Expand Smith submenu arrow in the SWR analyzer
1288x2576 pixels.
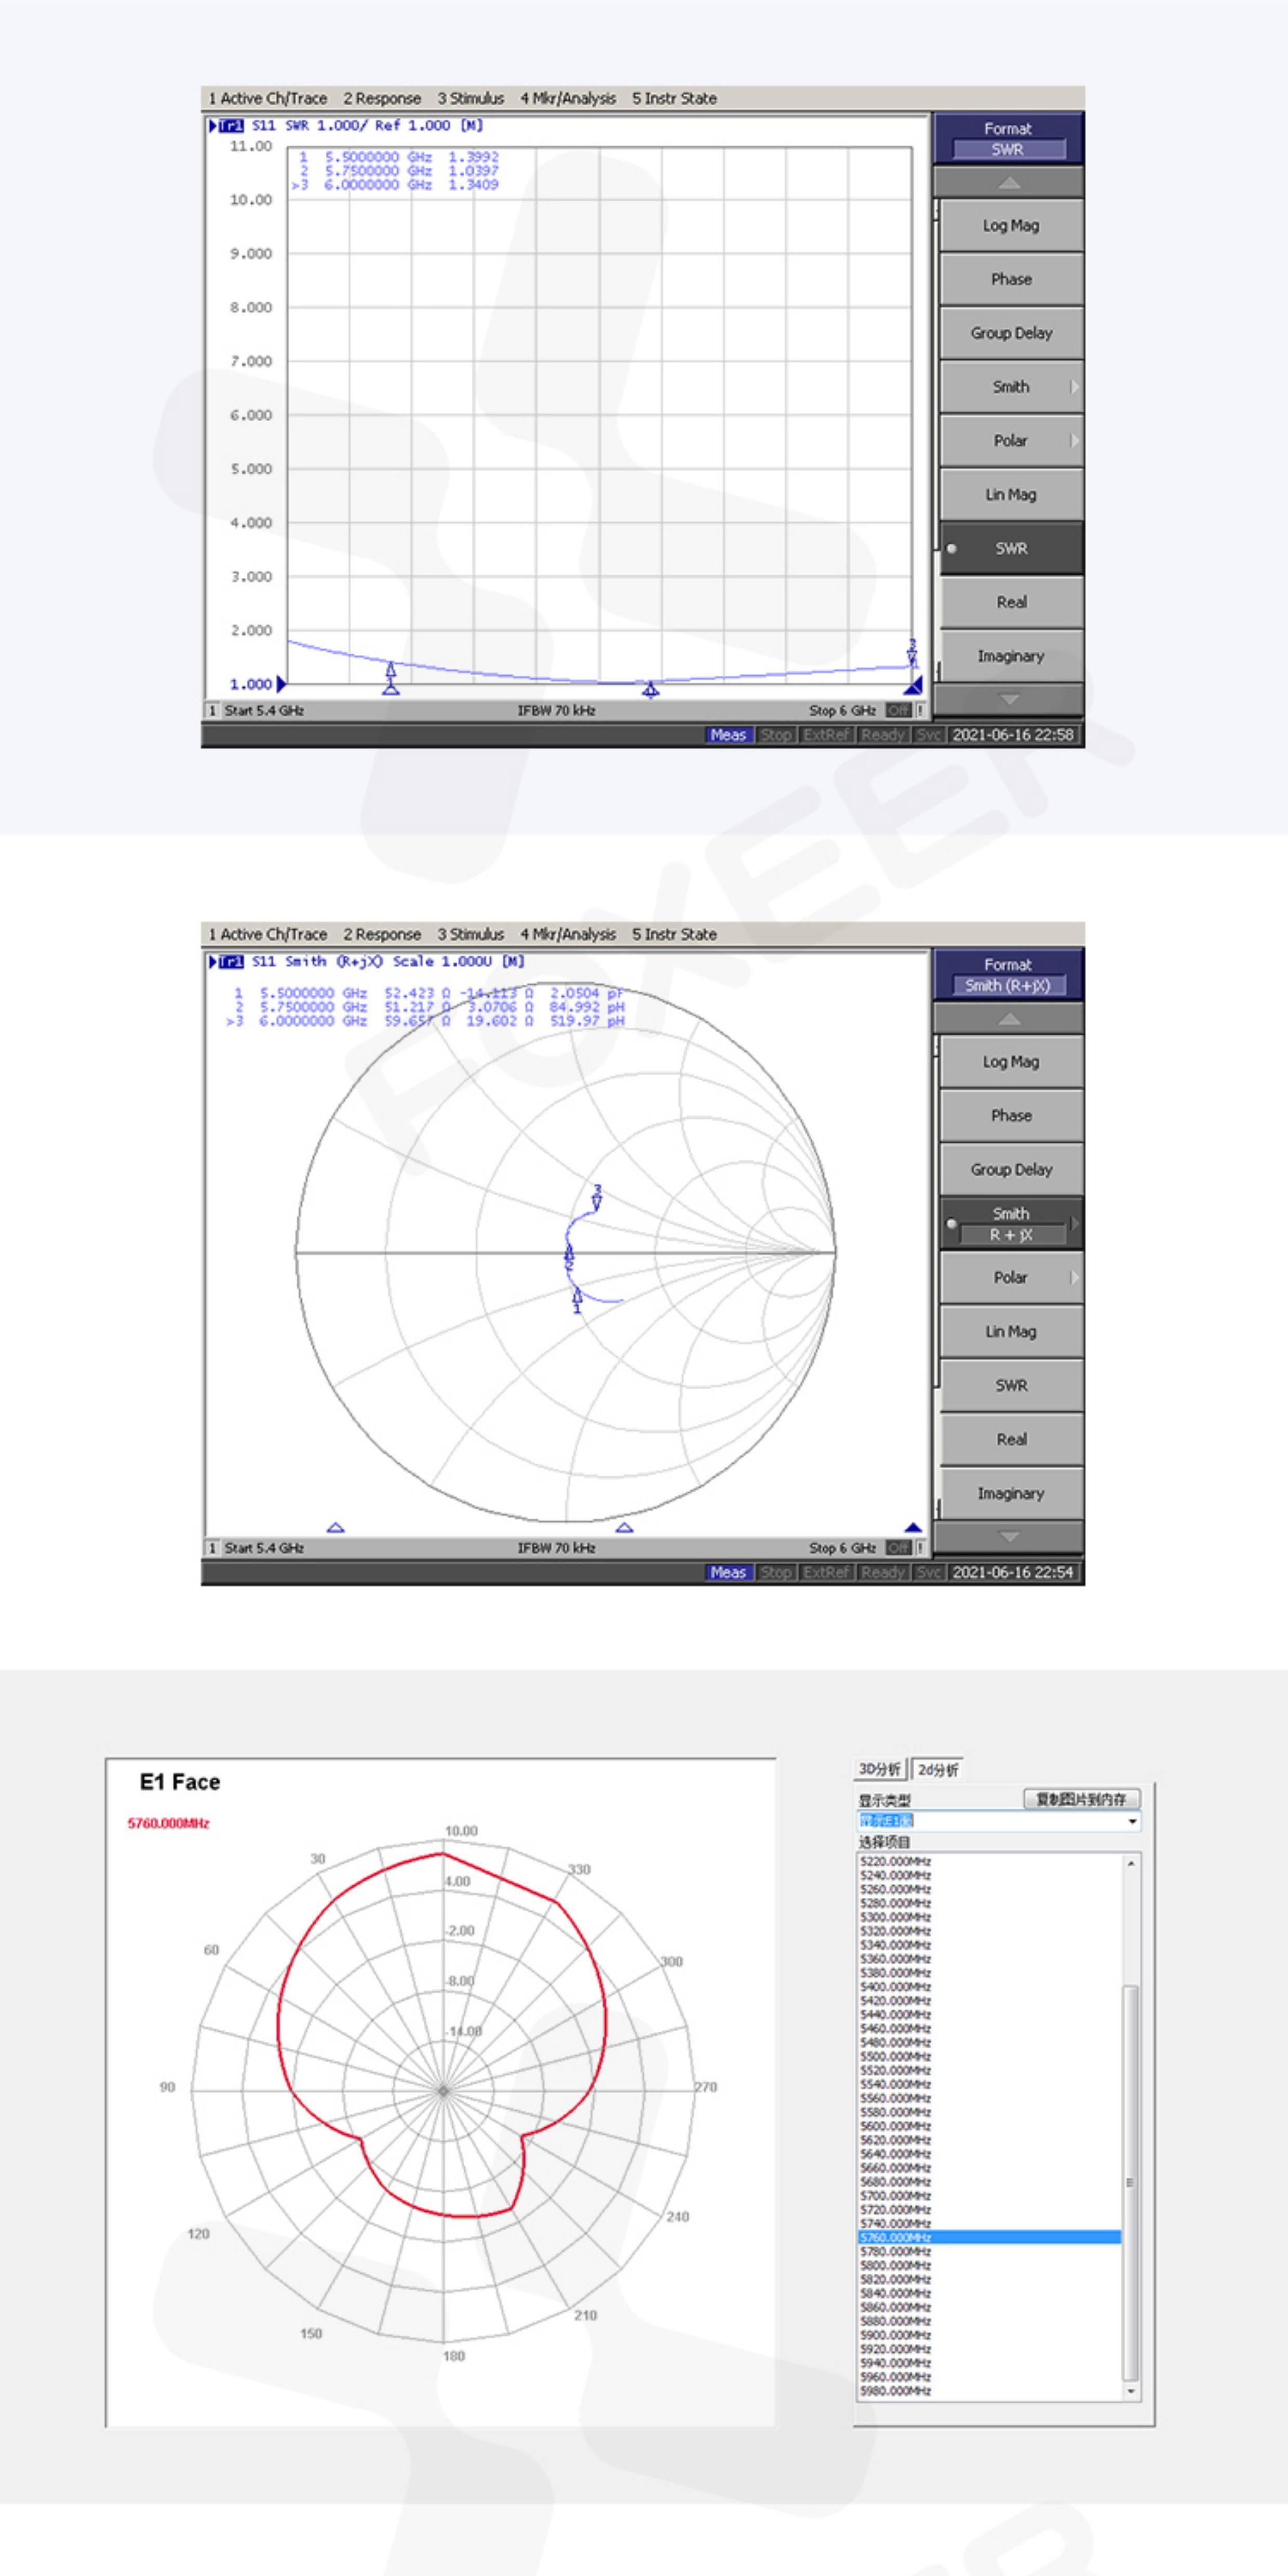point(1075,387)
